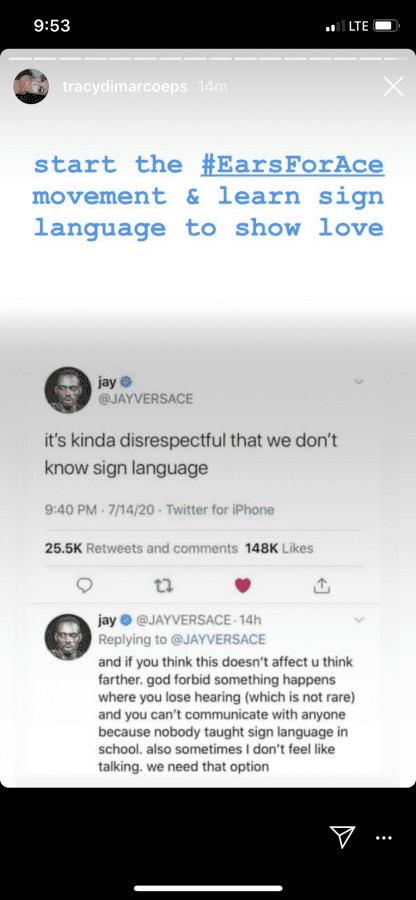View the 25.5K Retweets and comments
This screenshot has width=416, height=900.
[x=141, y=548]
